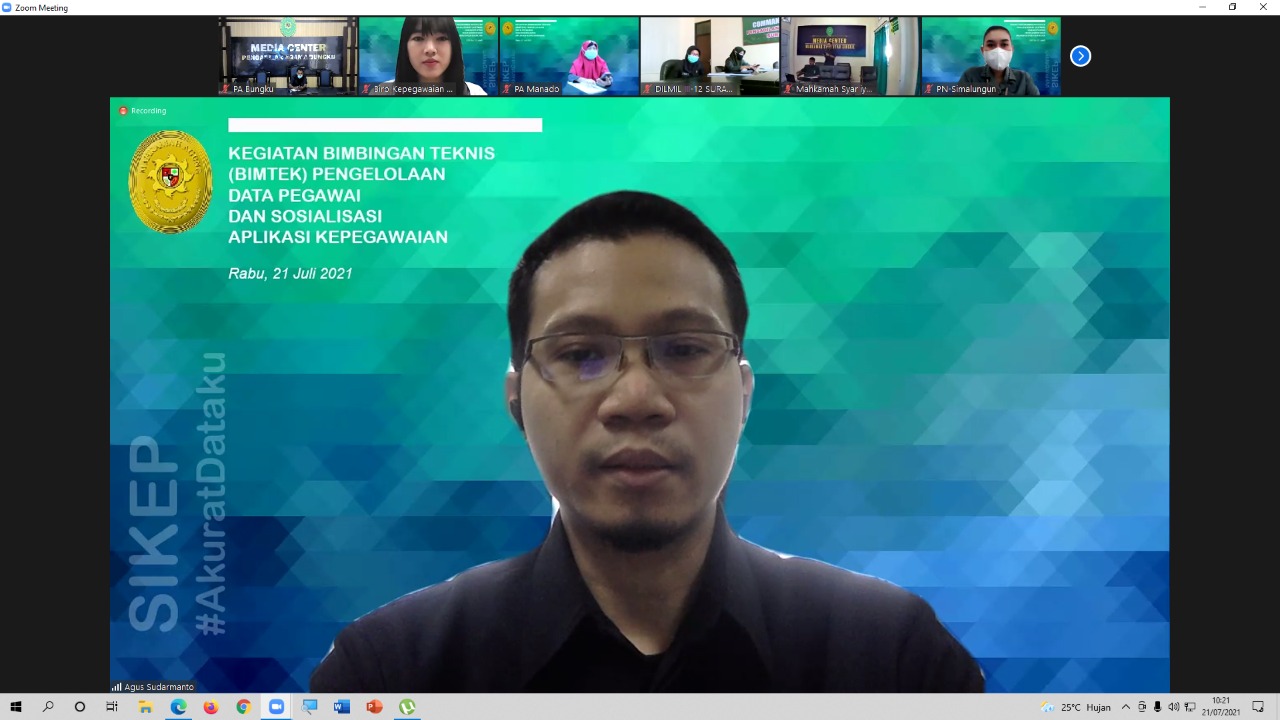Click the Task View icon on the taskbar
Viewport: 1280px width, 720px height.
coord(112,707)
